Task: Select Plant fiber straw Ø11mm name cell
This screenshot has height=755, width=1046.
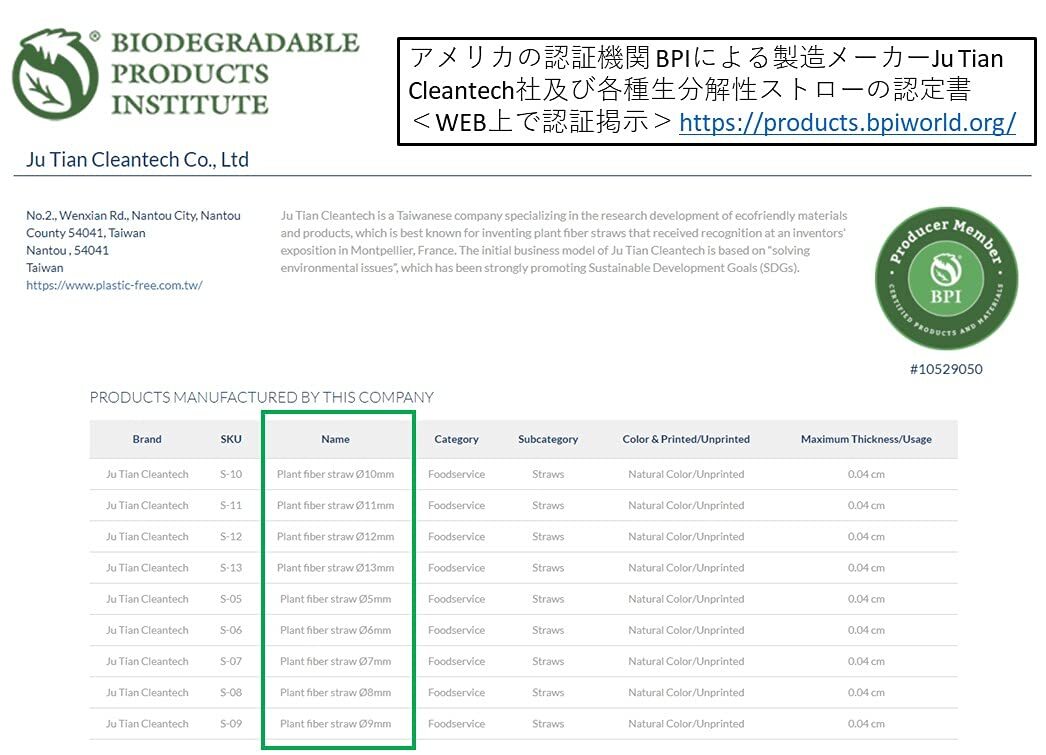Action: click(x=336, y=506)
